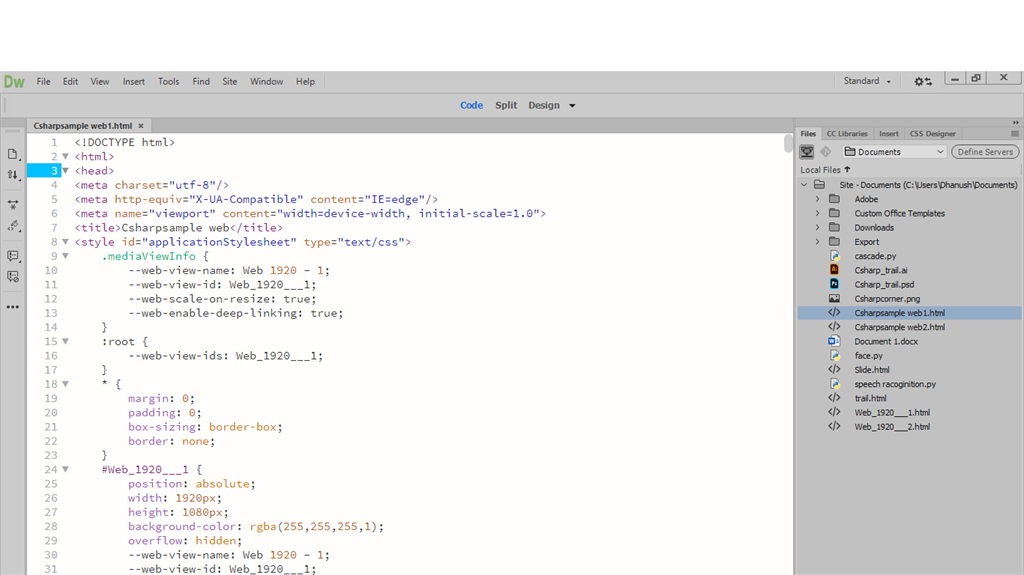Click the sync settings gear icon

point(922,81)
